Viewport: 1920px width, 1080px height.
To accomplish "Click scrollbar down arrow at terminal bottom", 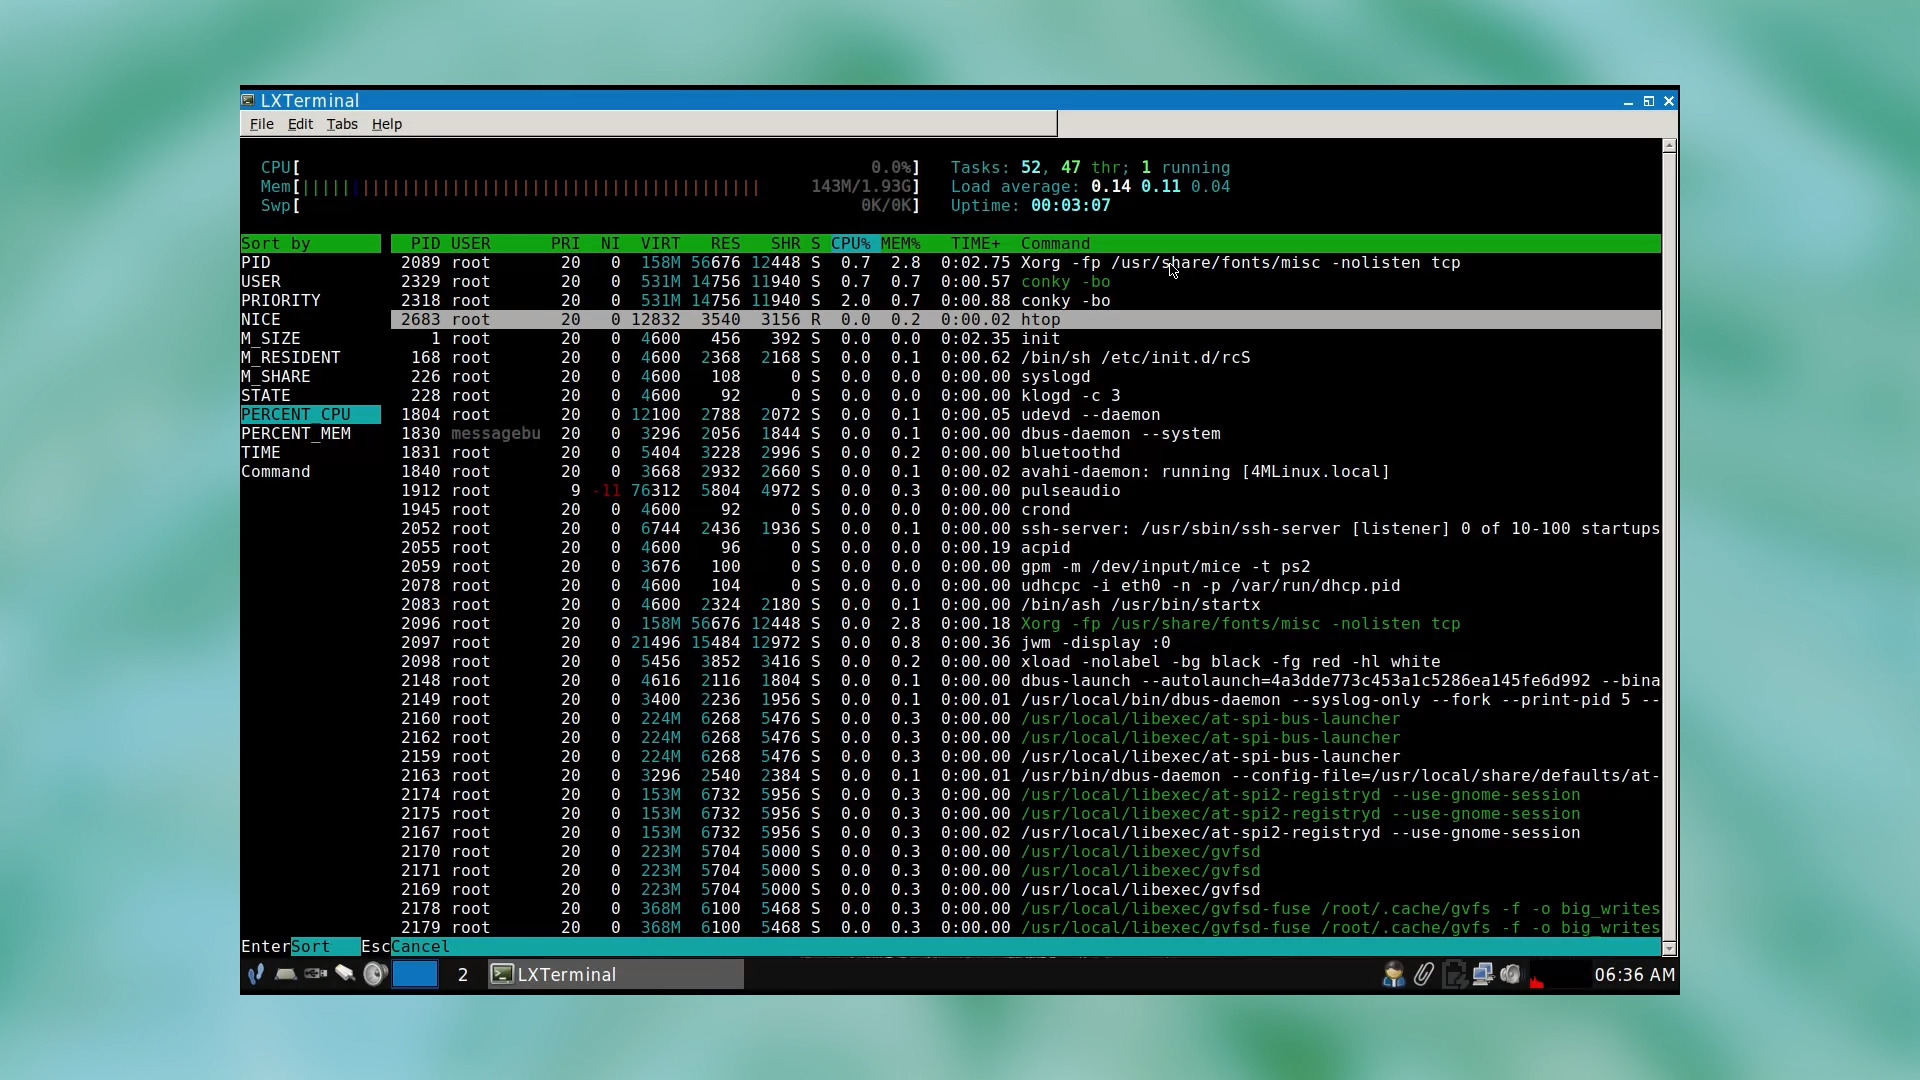I will click(1669, 947).
